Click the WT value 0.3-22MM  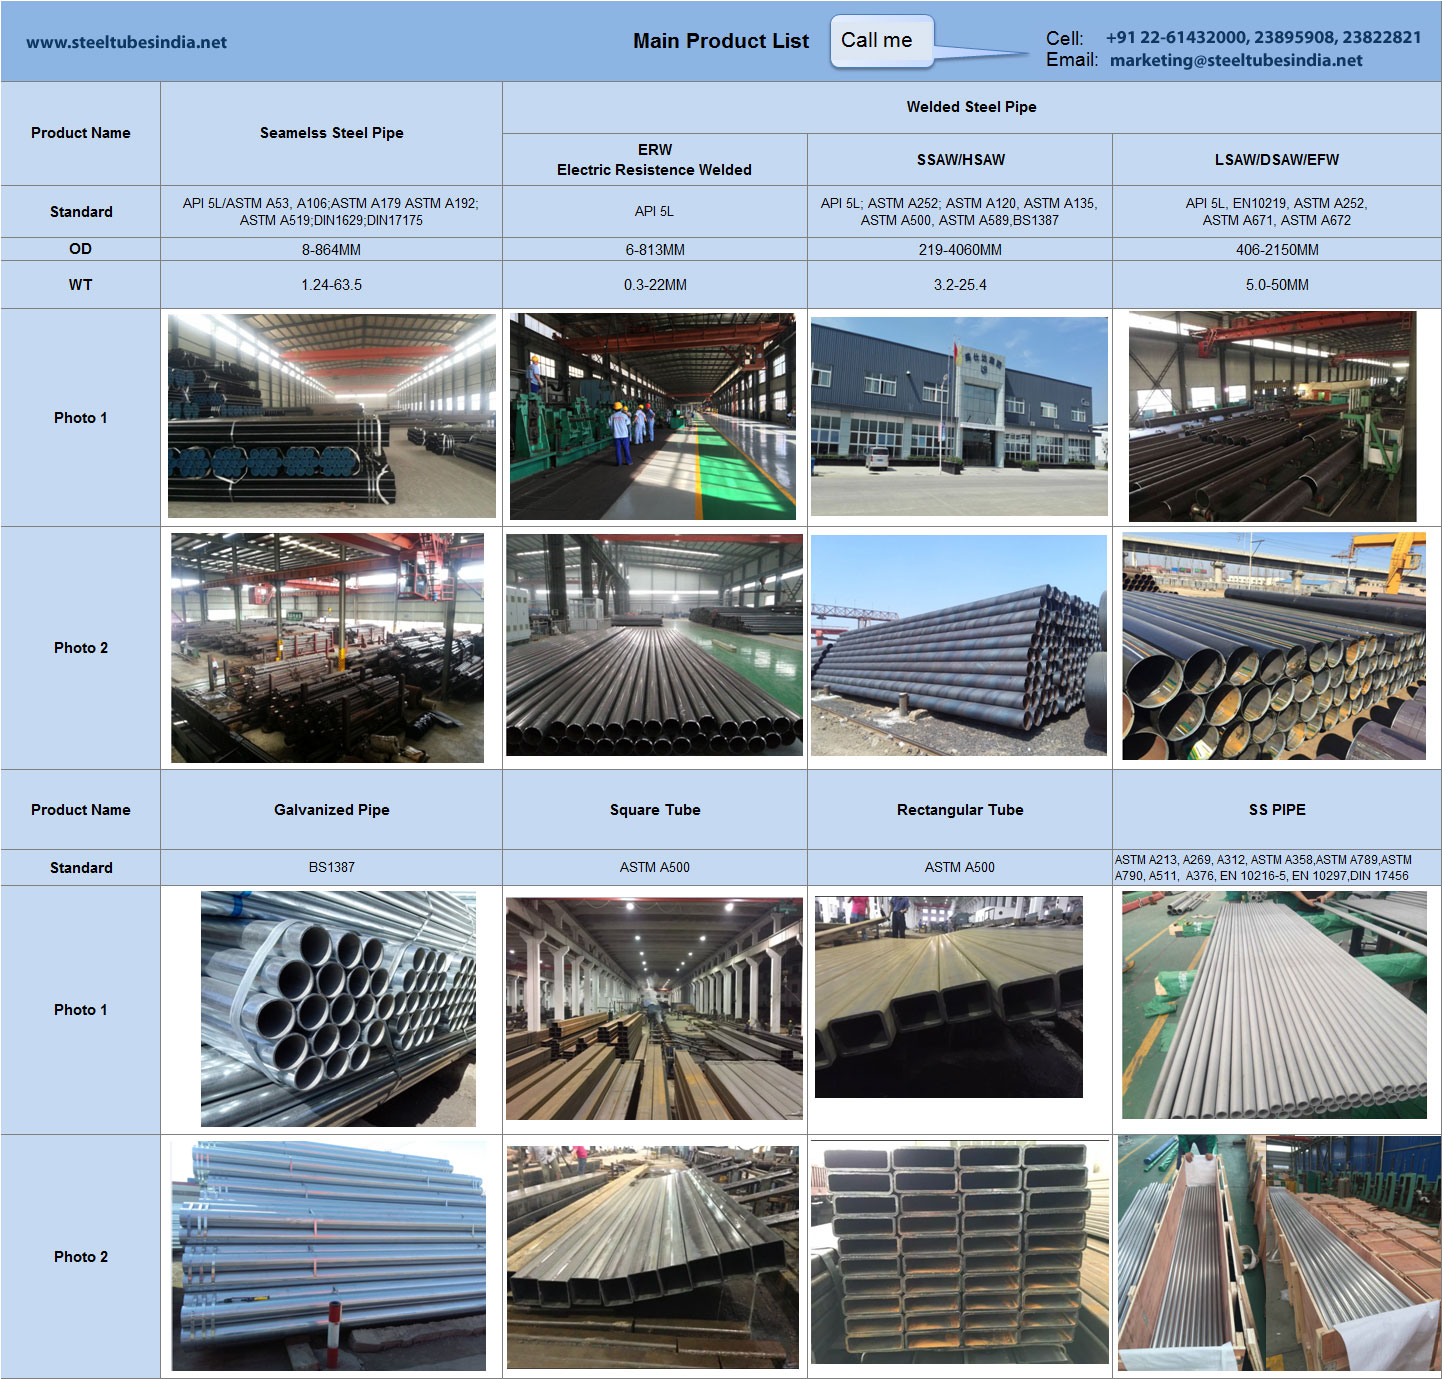point(655,285)
